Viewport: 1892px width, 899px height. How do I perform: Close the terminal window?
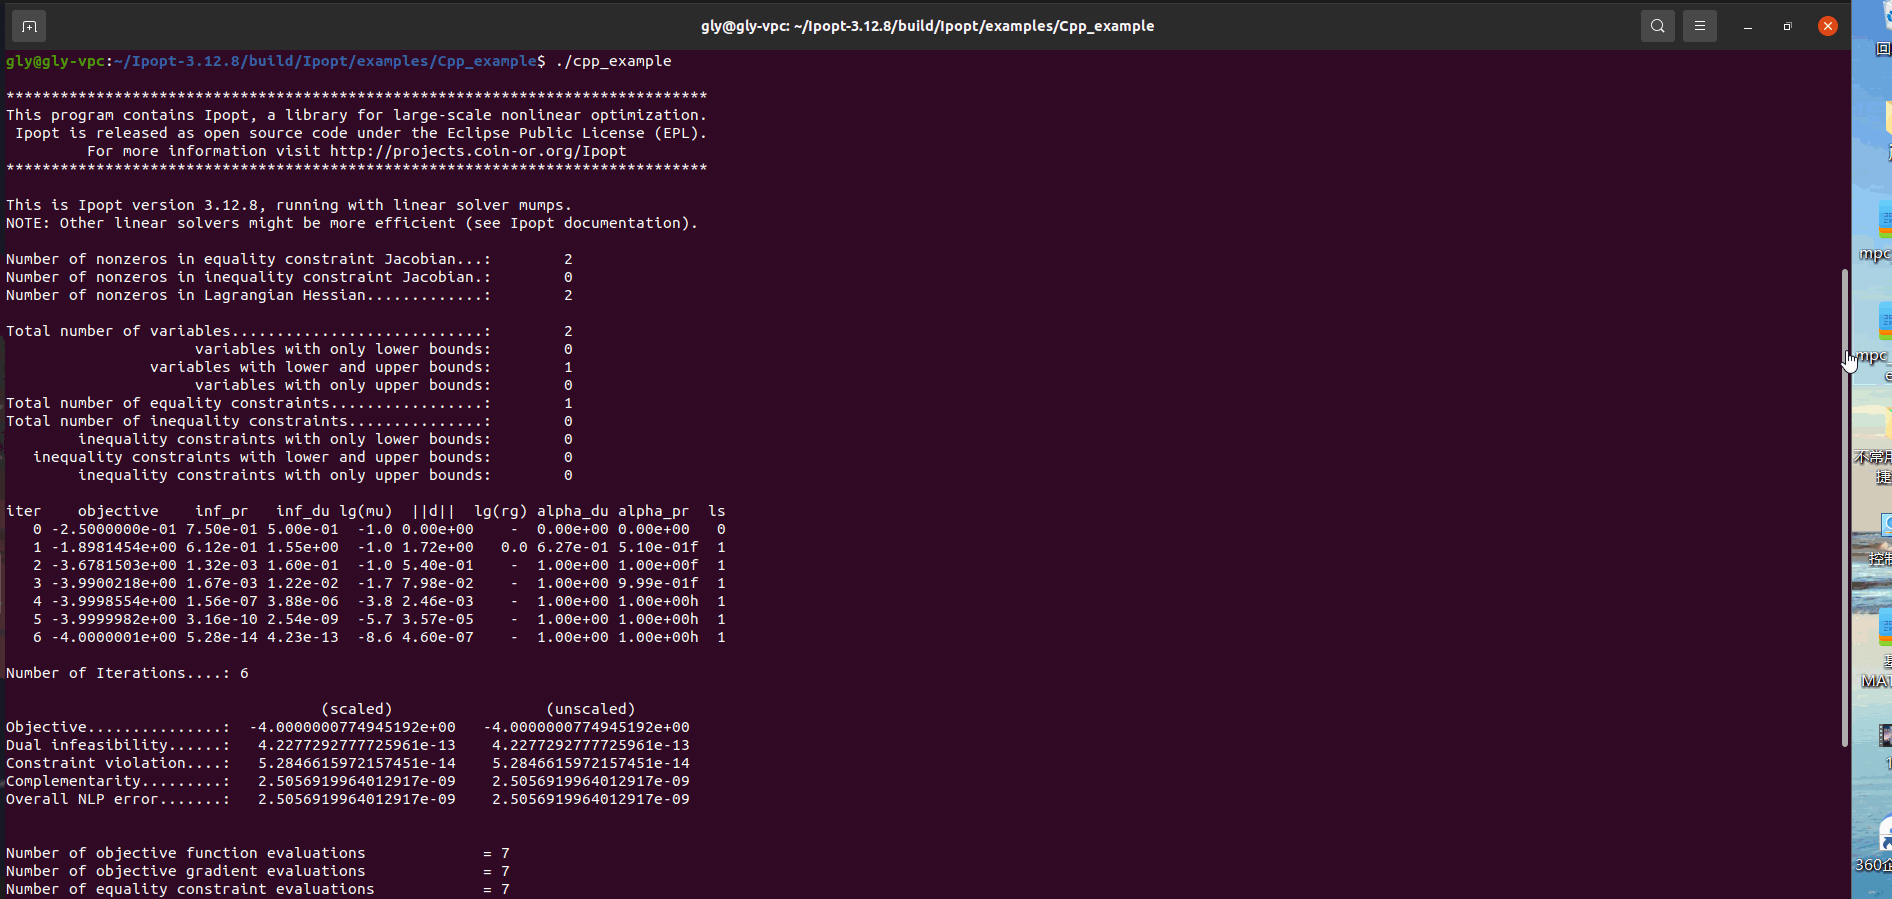(1828, 26)
